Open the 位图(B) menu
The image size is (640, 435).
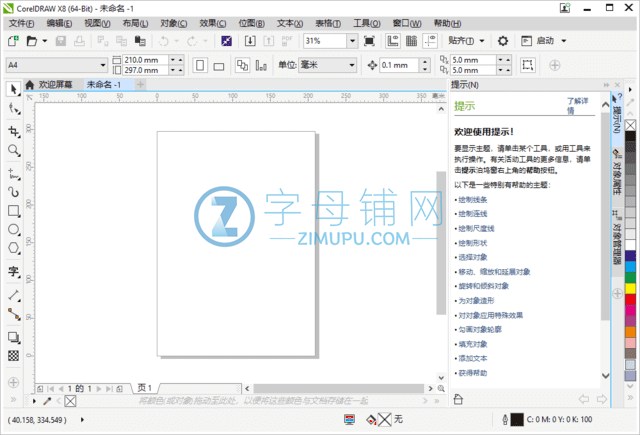251,24
